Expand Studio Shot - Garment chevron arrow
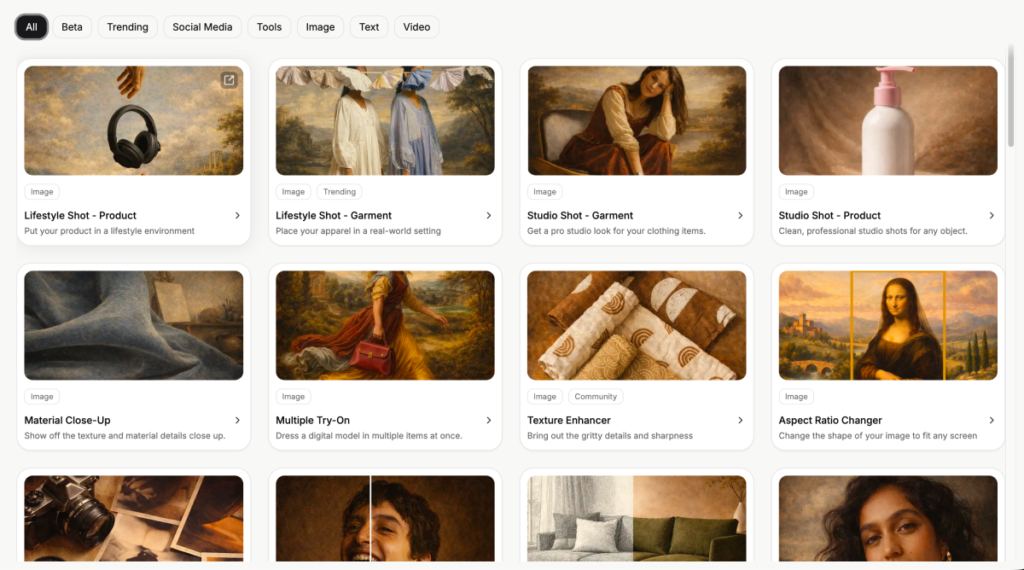The width and height of the screenshot is (1024, 570). pos(740,215)
